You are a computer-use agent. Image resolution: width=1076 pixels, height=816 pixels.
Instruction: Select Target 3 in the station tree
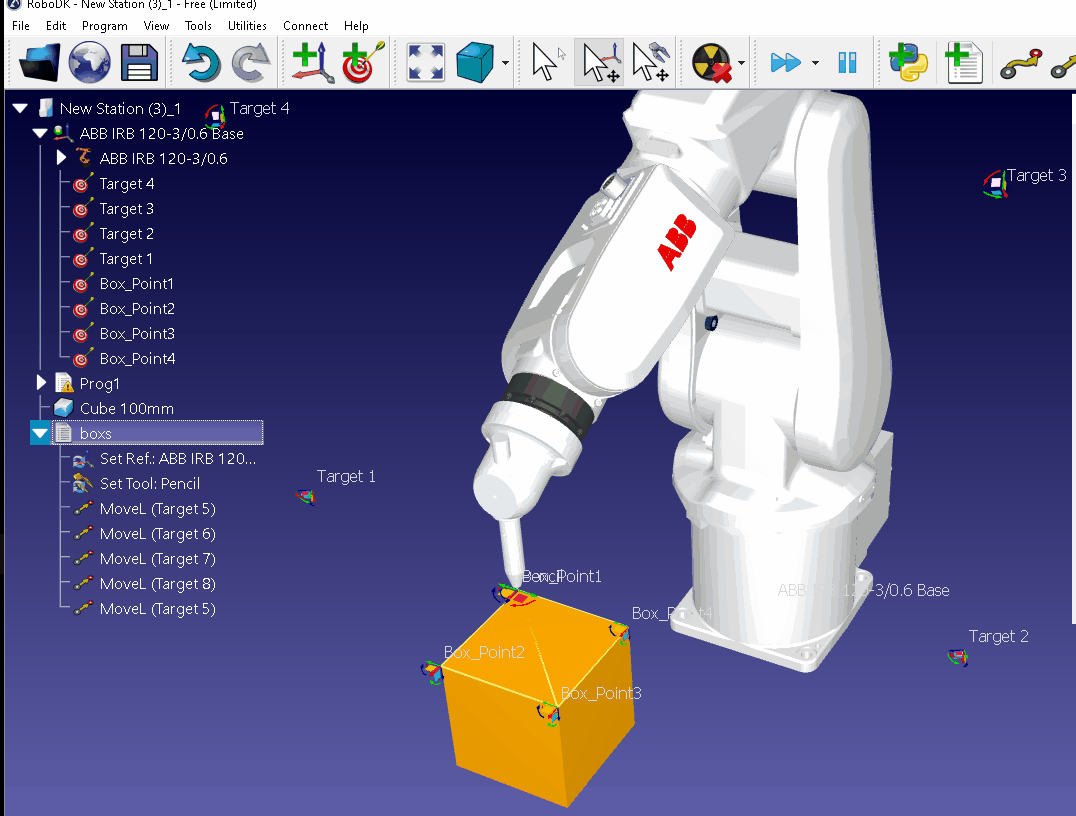pyautogui.click(x=126, y=208)
